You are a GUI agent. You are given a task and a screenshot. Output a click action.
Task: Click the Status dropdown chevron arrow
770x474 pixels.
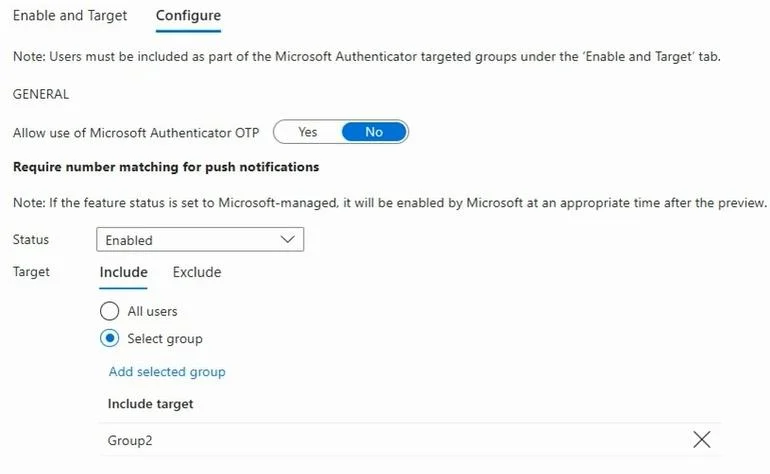(x=287, y=239)
